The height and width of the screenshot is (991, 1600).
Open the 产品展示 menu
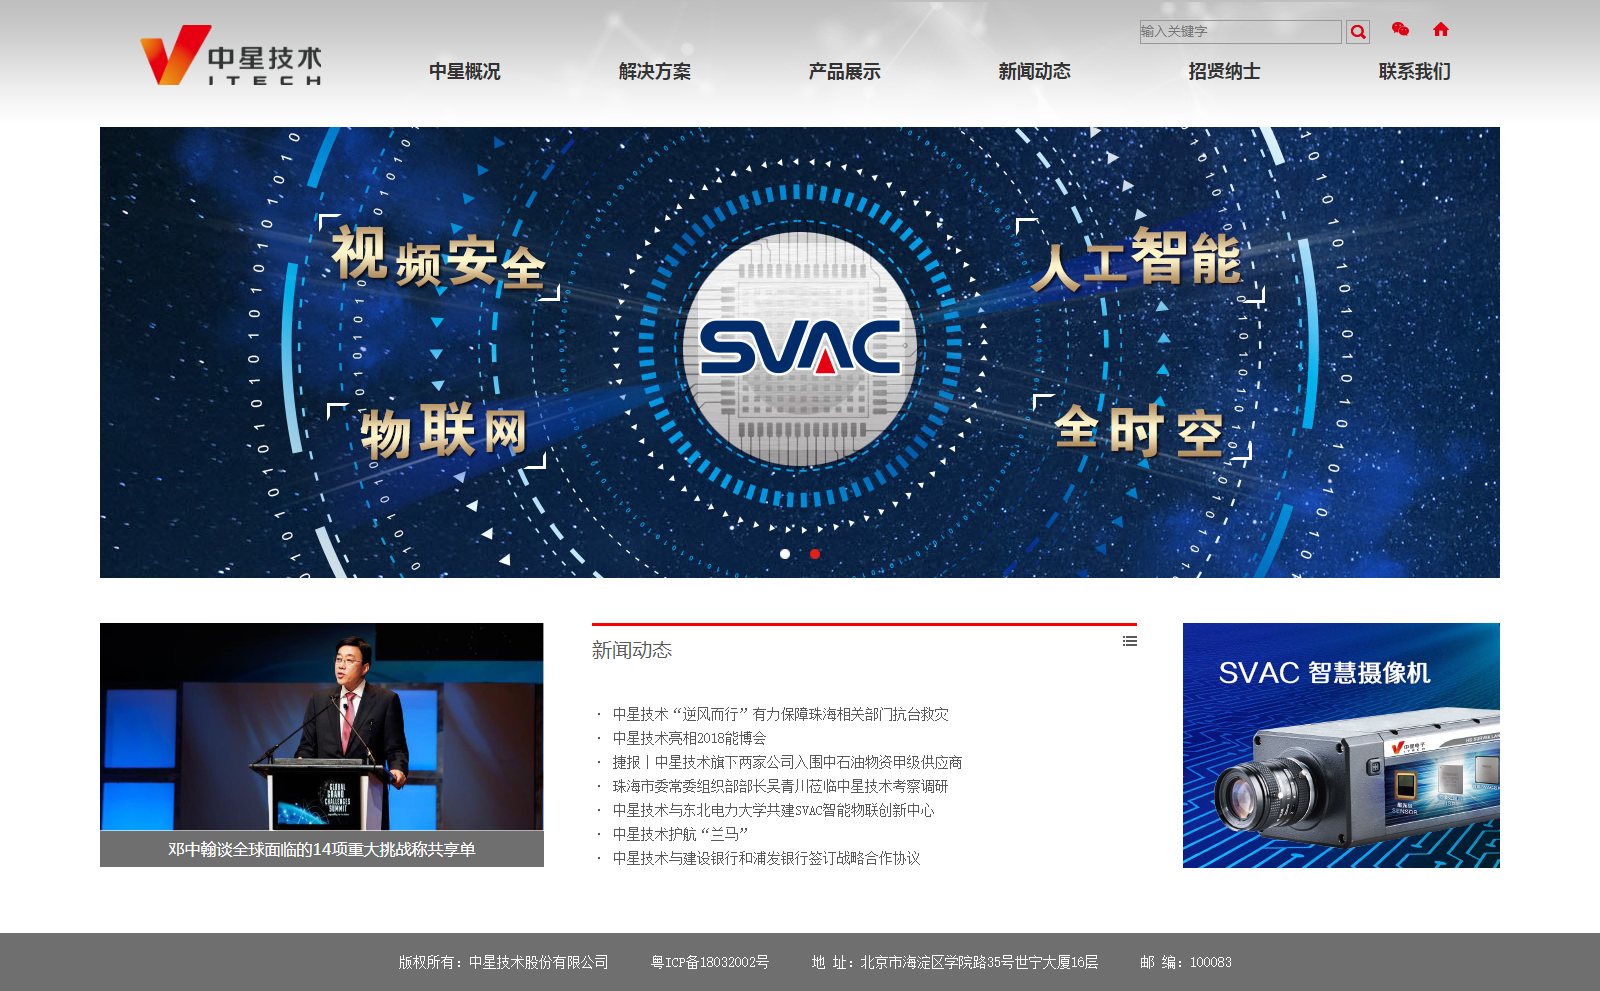coord(845,71)
